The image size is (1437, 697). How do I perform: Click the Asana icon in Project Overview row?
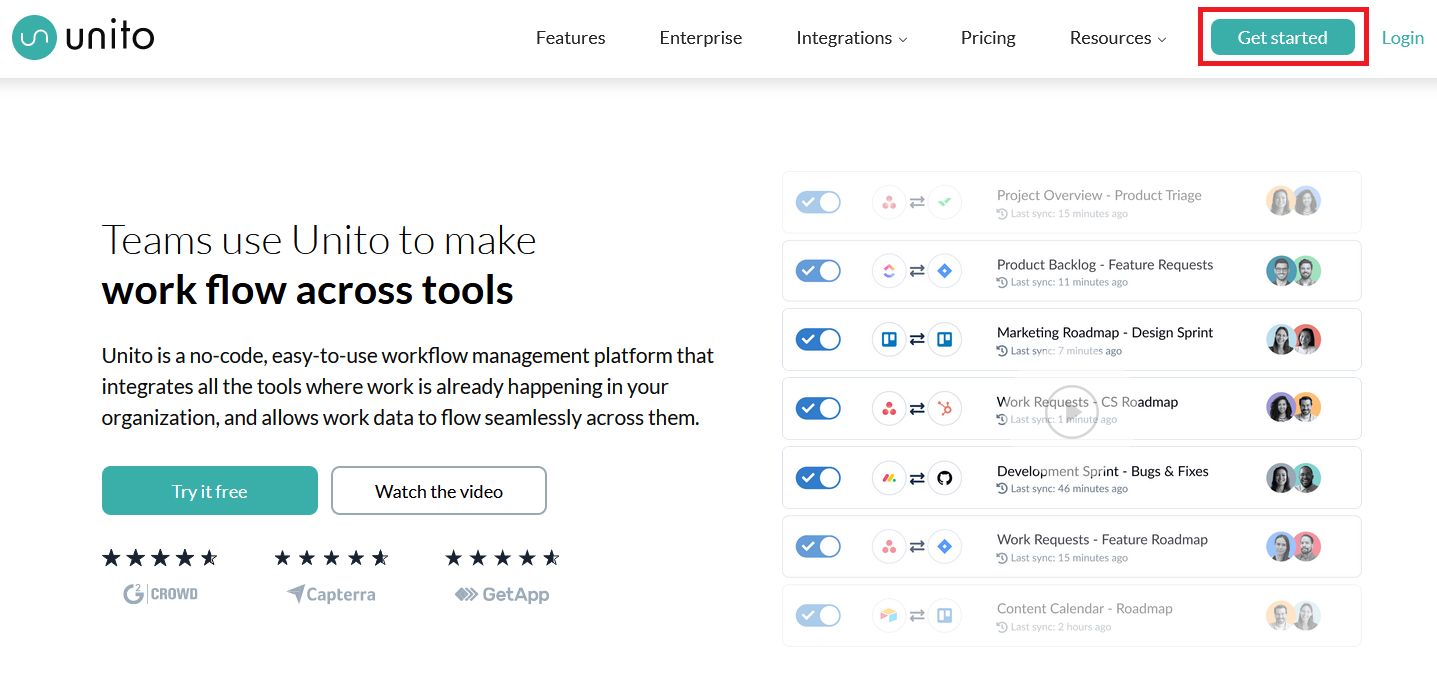pos(889,202)
